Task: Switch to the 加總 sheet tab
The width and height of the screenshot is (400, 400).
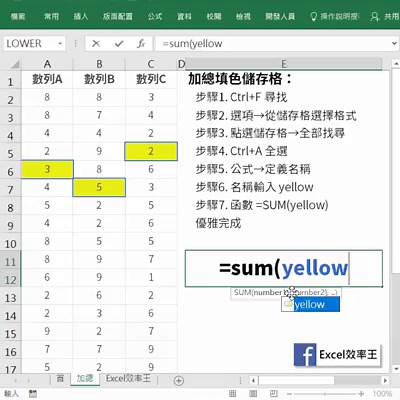Action: [x=85, y=379]
